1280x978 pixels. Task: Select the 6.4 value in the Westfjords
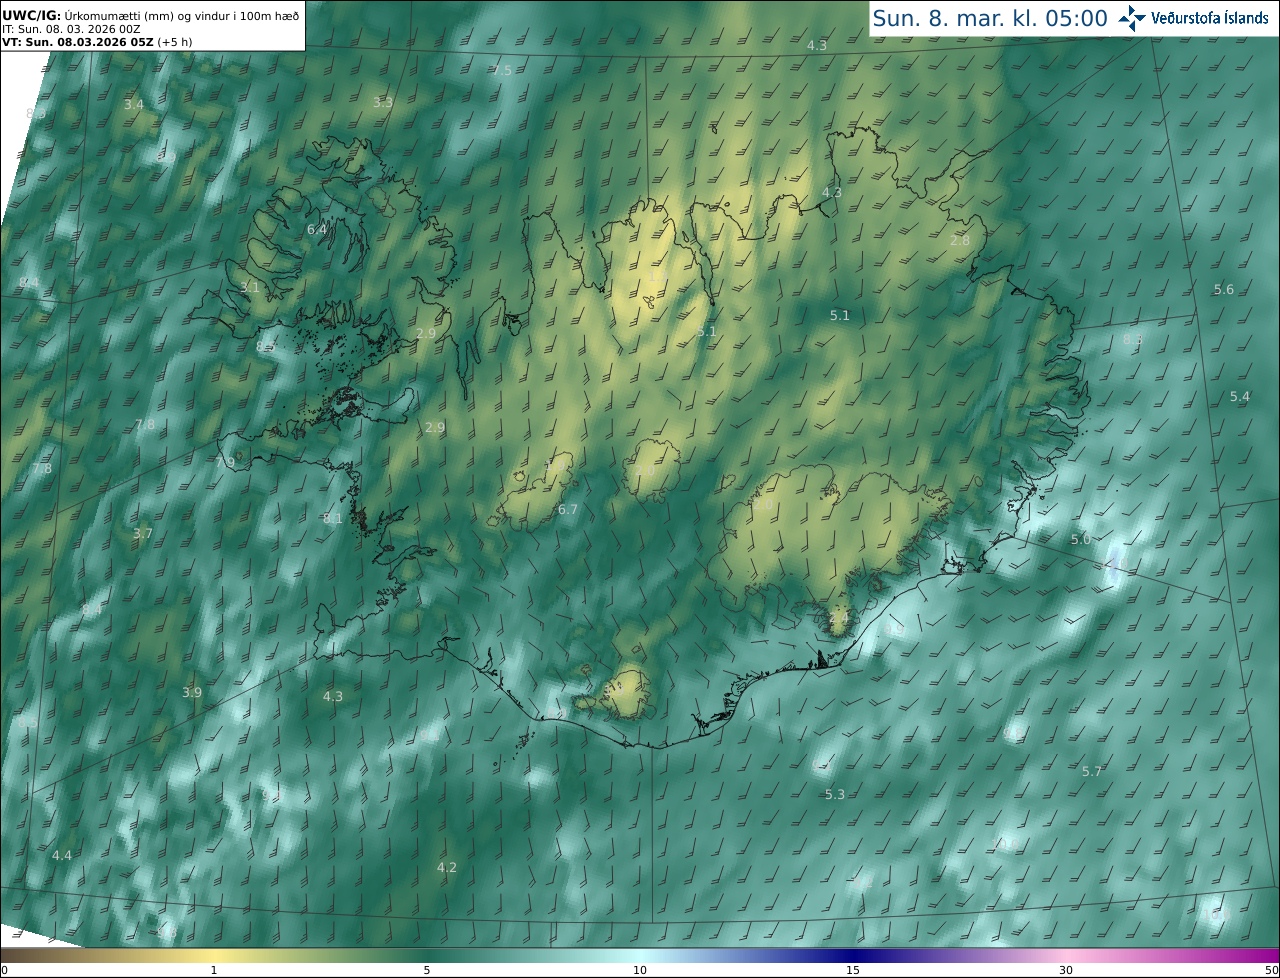pos(317,229)
